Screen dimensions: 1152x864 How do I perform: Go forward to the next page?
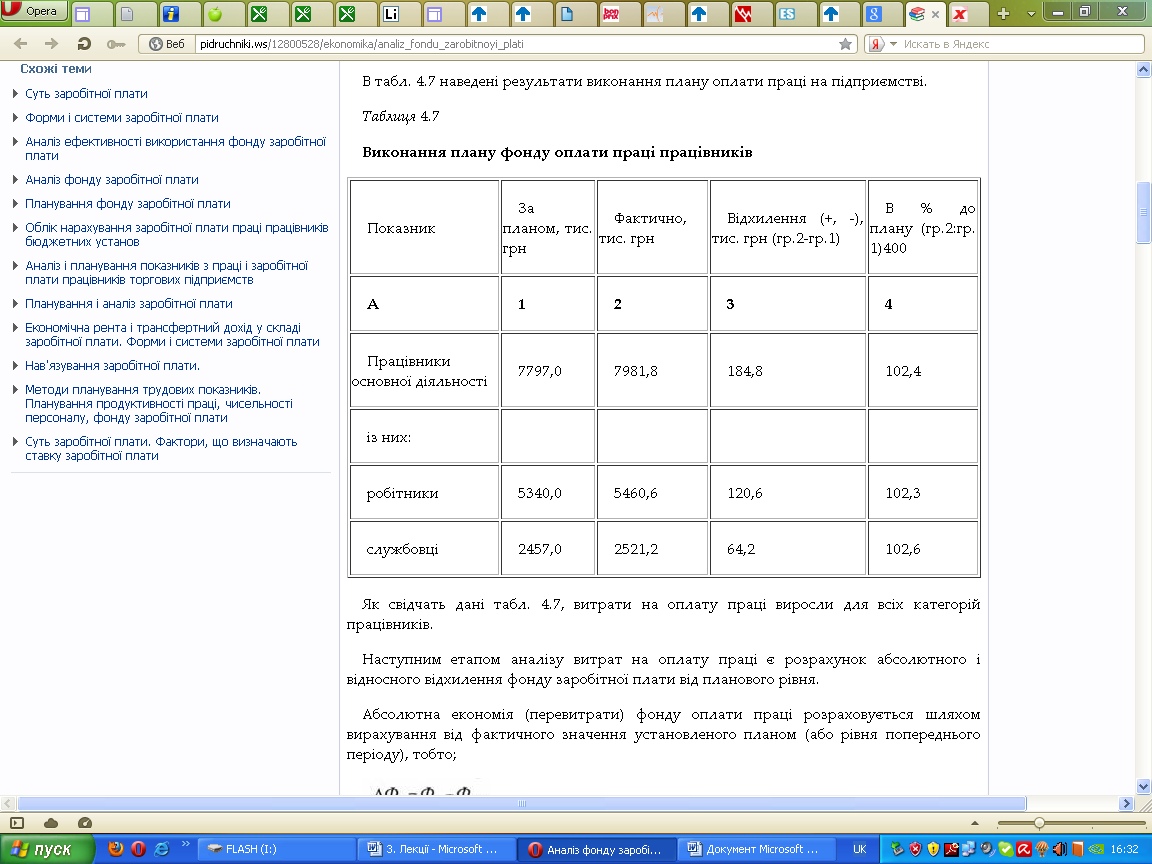pos(51,44)
